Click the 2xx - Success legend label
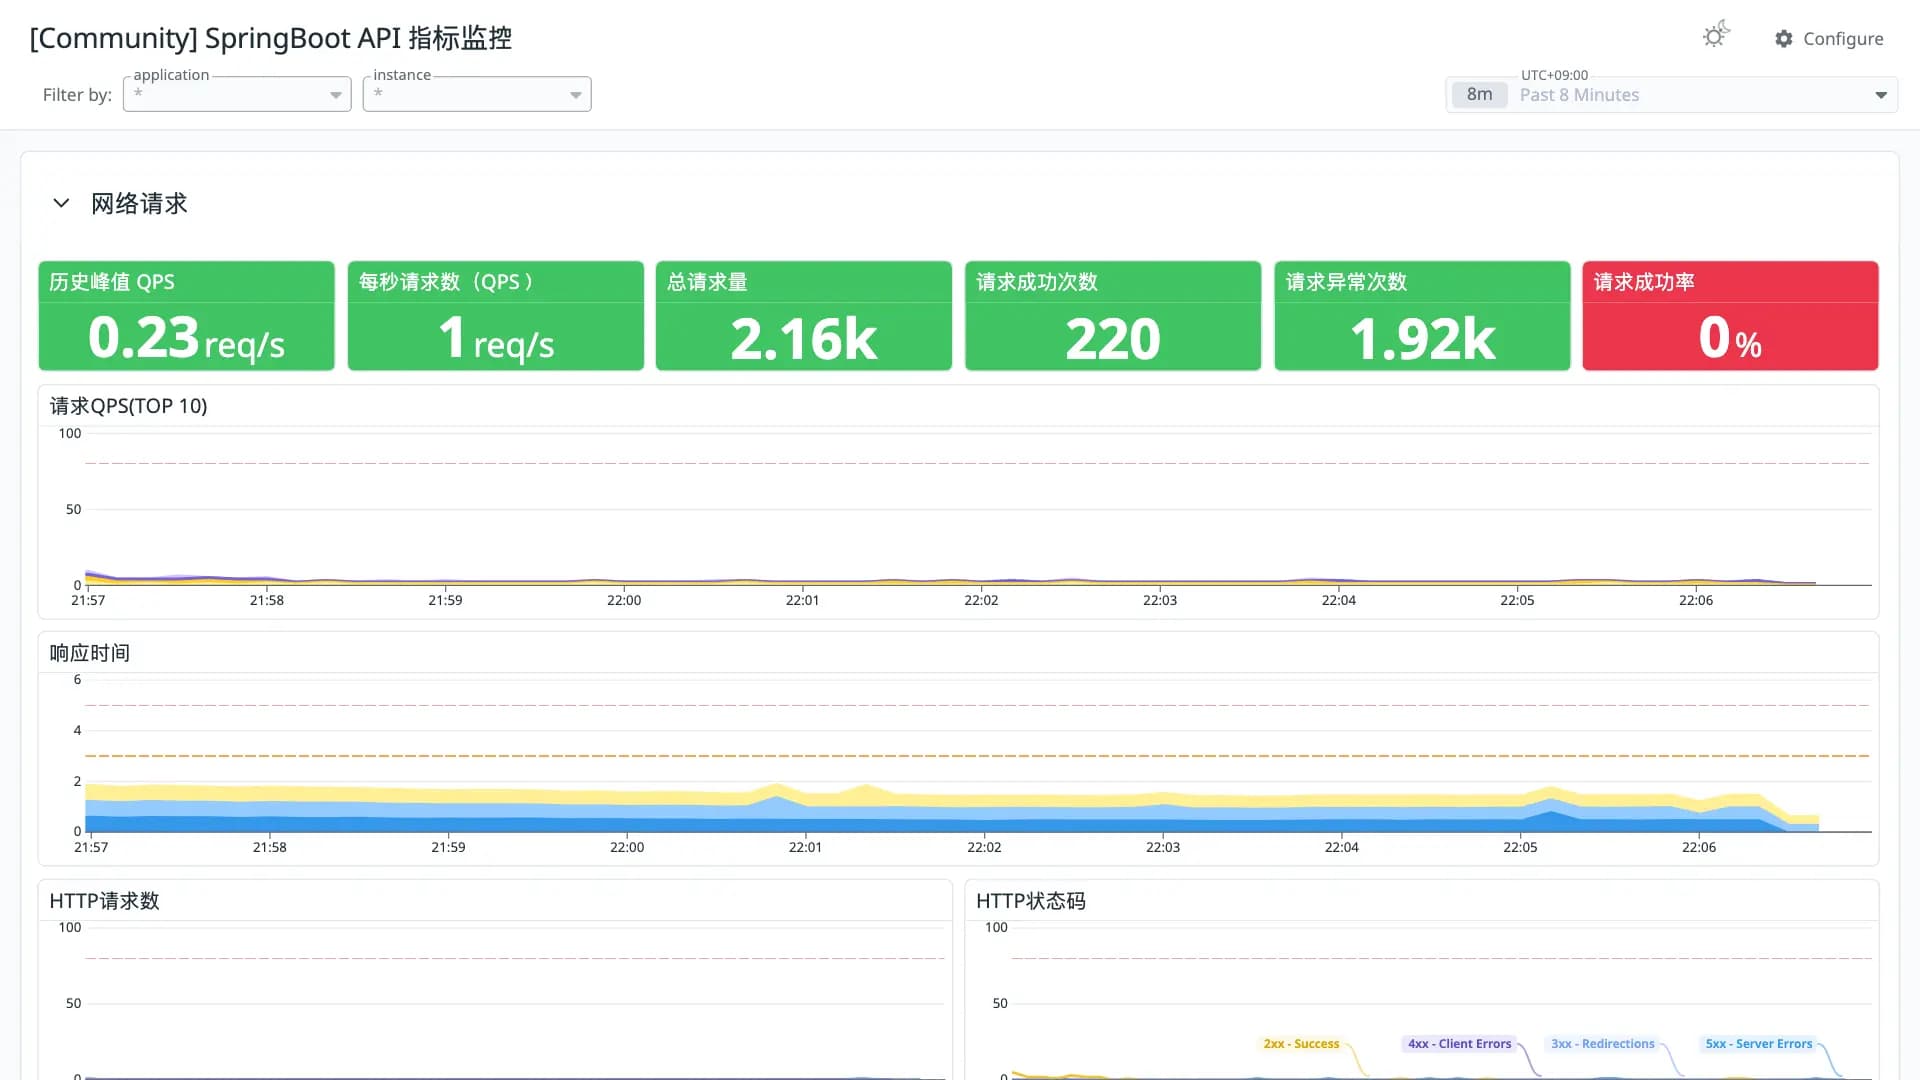Image resolution: width=1920 pixels, height=1080 pixels. pyautogui.click(x=1301, y=1044)
